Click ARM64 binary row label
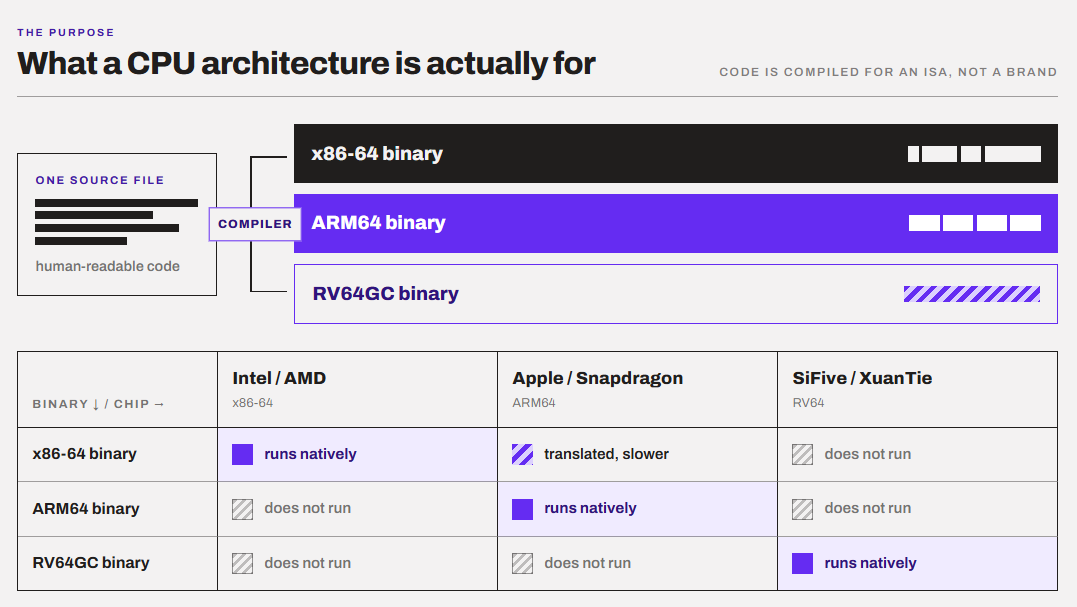This screenshot has width=1077, height=607. click(x=86, y=509)
